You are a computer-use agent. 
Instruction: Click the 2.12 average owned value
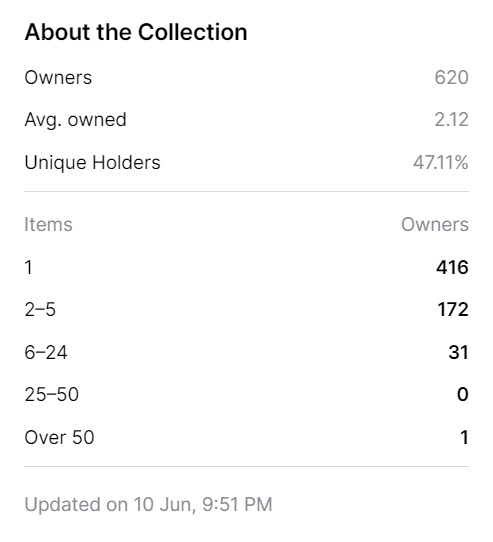pyautogui.click(x=451, y=120)
